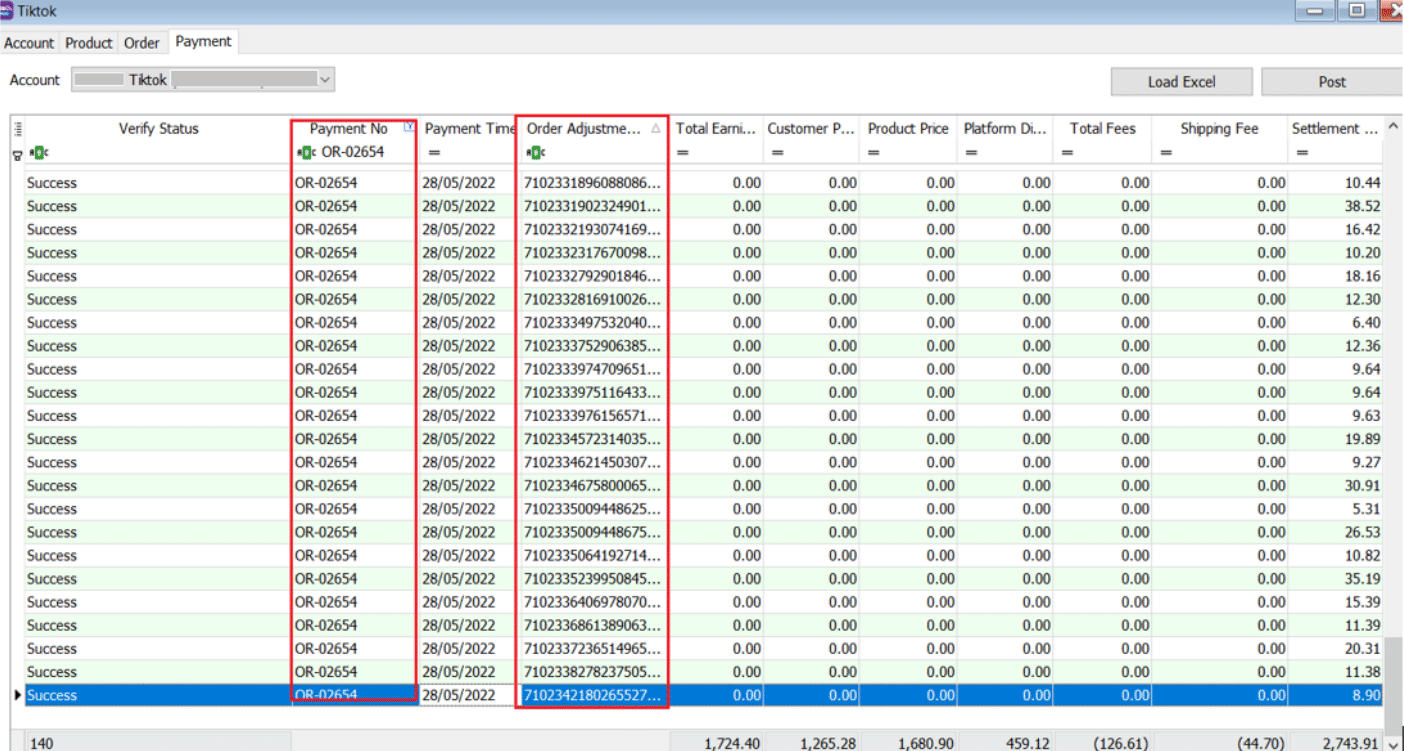Click the Load Excel button

point(1181,82)
